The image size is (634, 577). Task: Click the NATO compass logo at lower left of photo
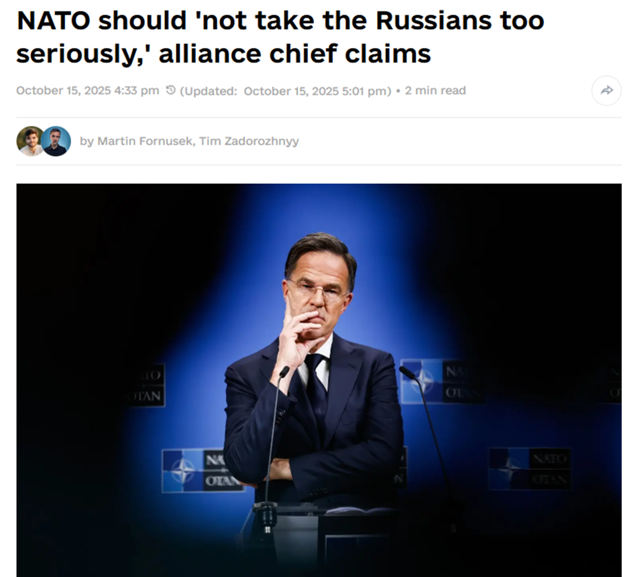182,471
